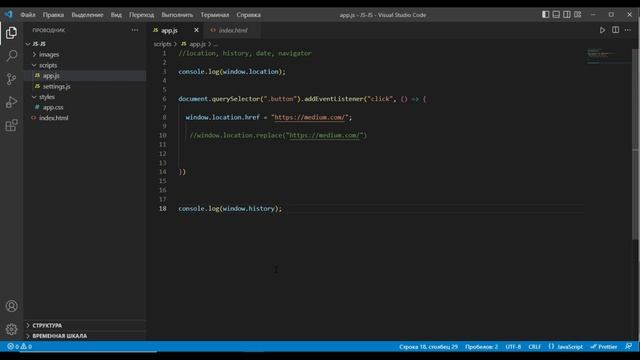Close the app.js tab
Viewport: 640px width, 360px height.
[196, 30]
